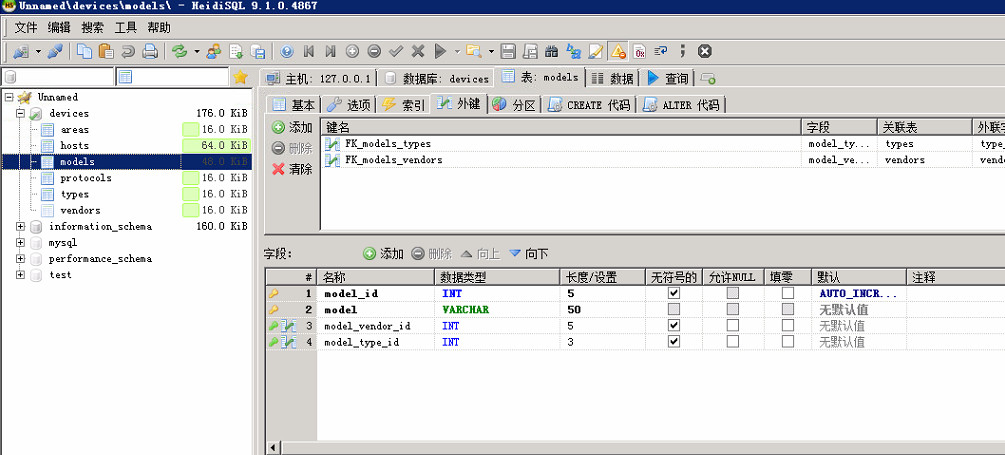Click the round black X toolbar icon
Screen dimensions: 1005x455
click(704, 51)
